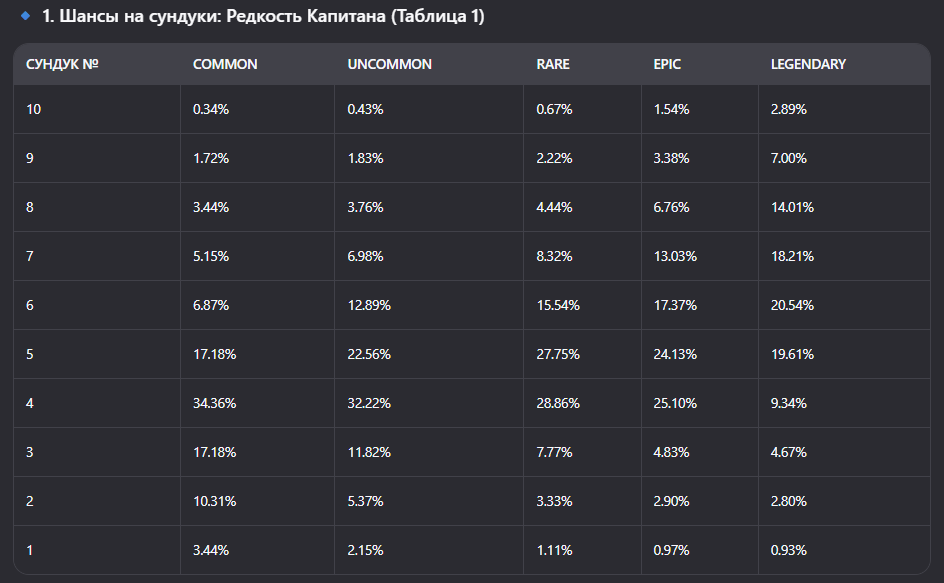
Task: Click chest number 10 cell
Action: pyautogui.click(x=34, y=109)
